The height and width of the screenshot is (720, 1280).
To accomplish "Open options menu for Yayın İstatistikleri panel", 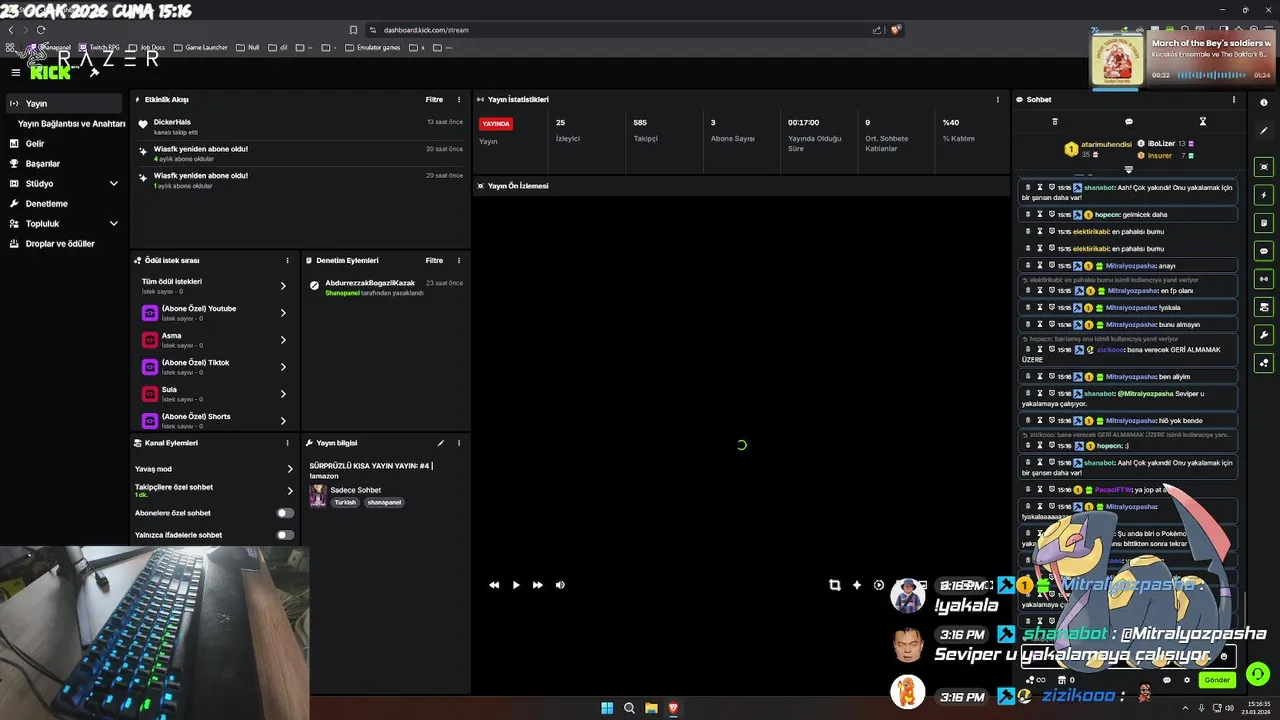I will [x=997, y=100].
